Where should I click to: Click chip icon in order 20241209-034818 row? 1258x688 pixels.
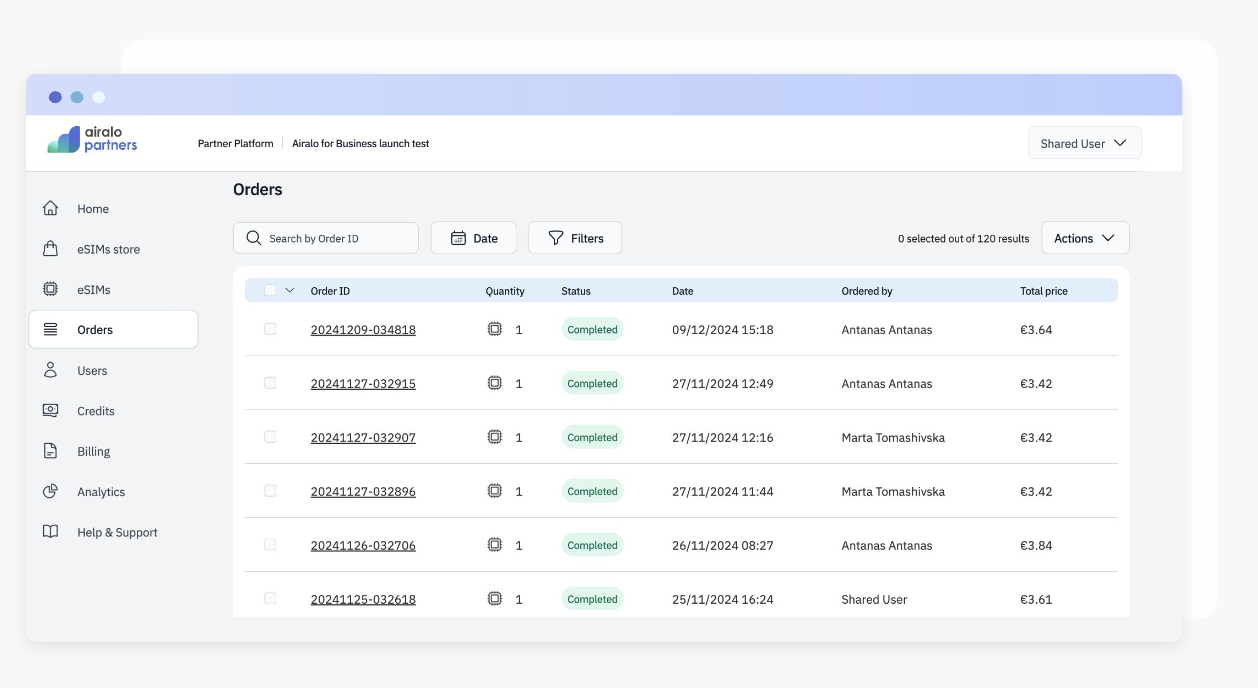(x=494, y=329)
